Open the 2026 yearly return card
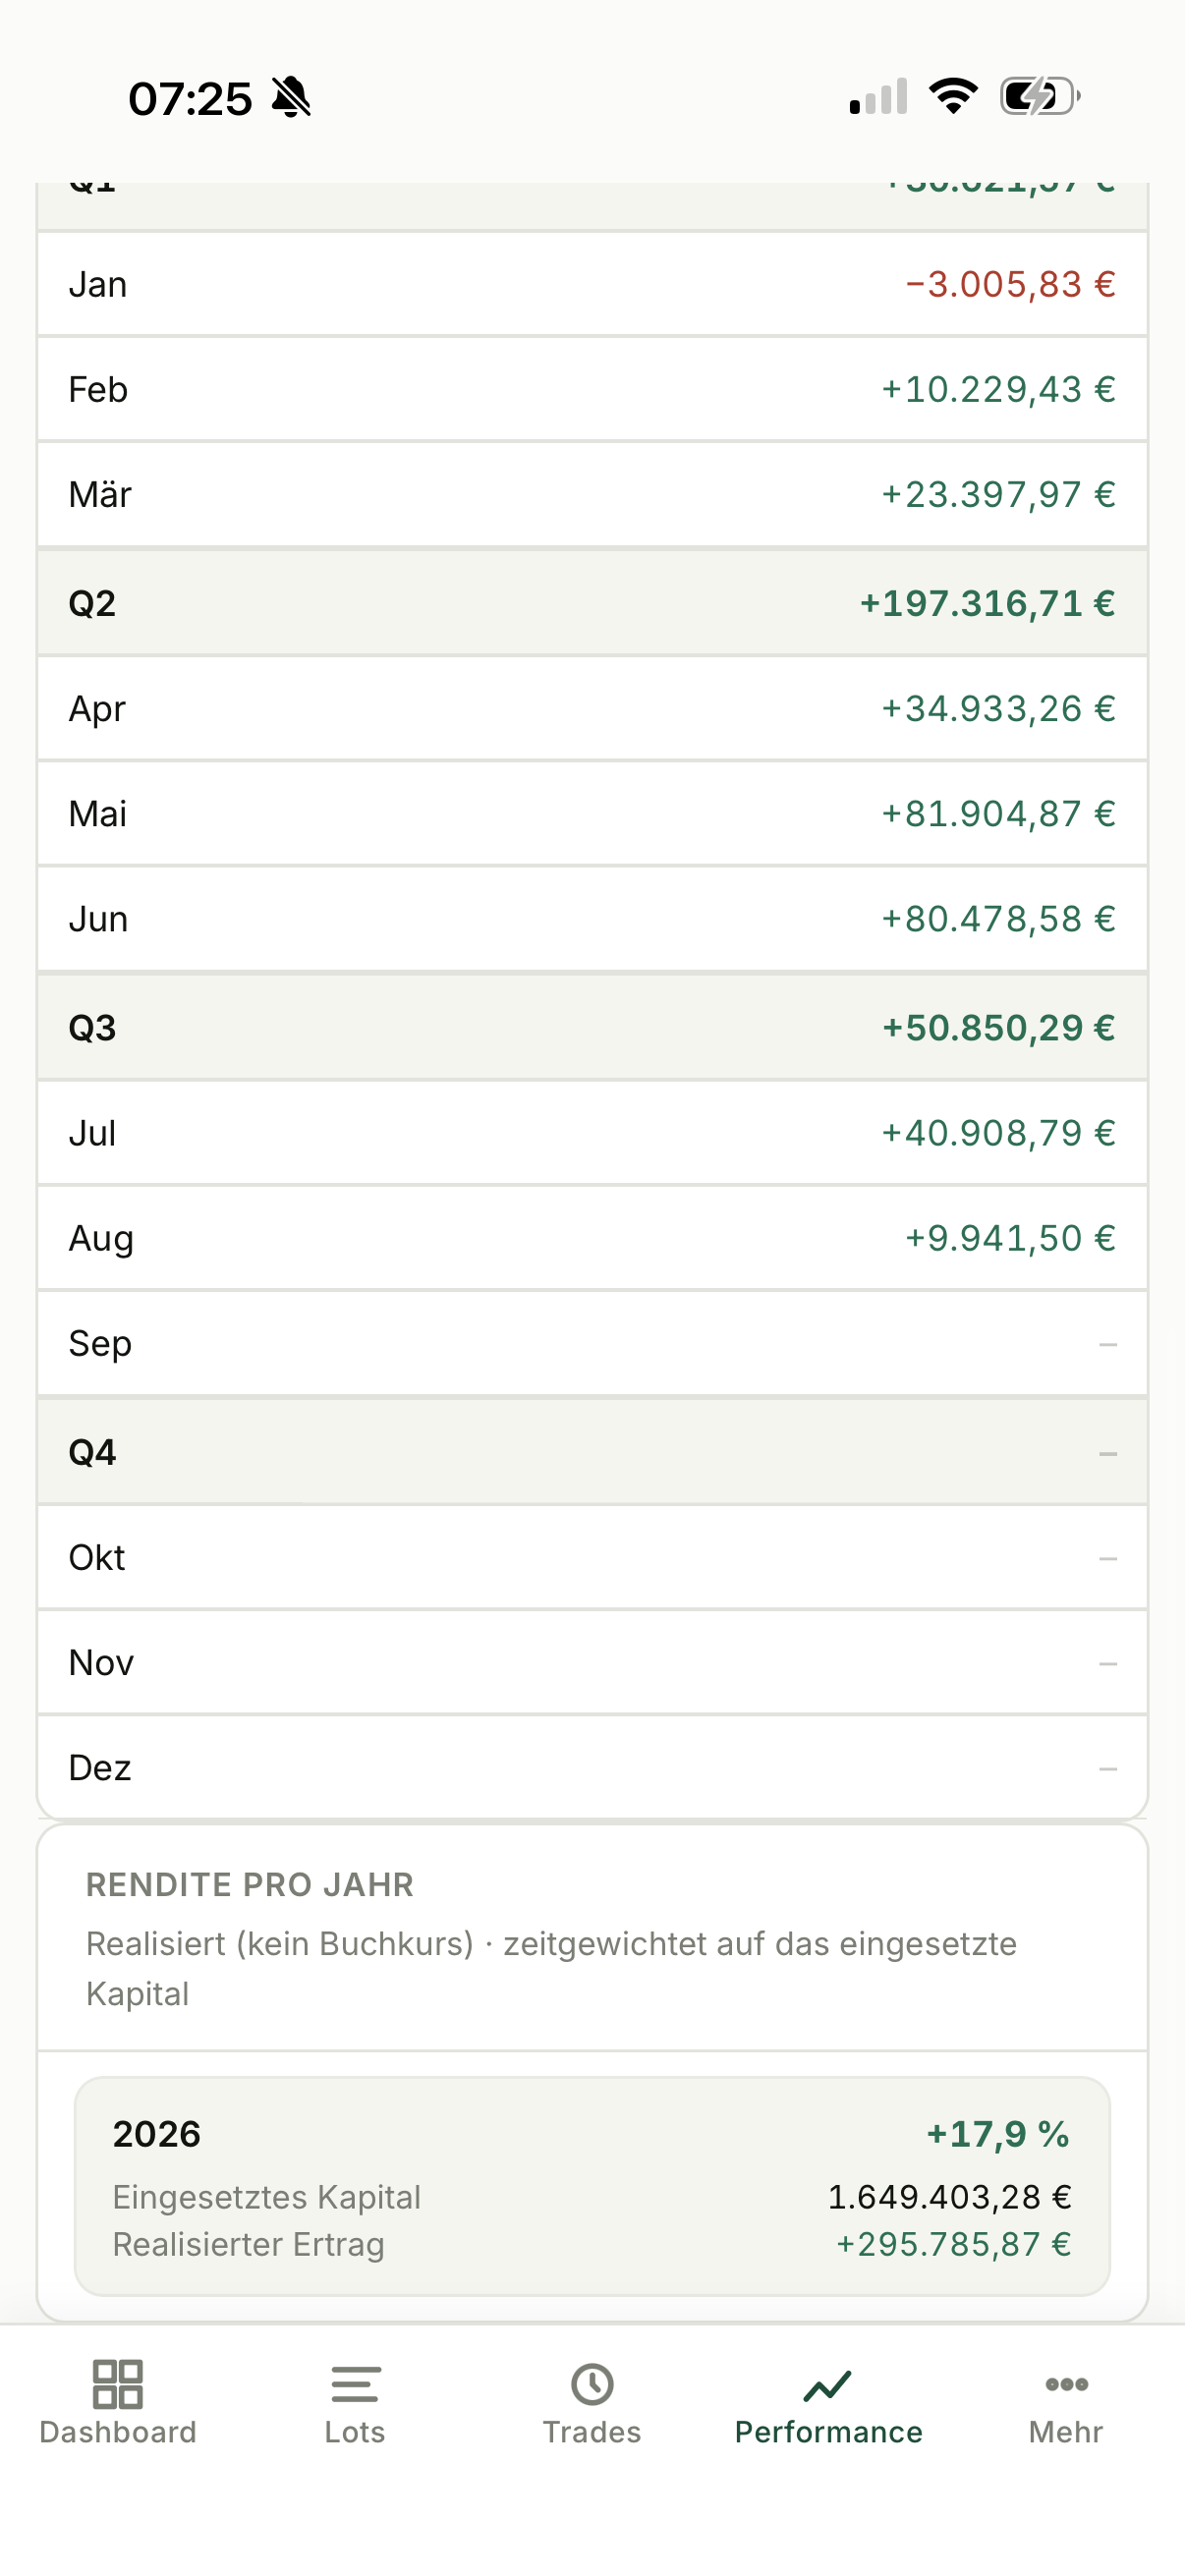 (x=592, y=2186)
